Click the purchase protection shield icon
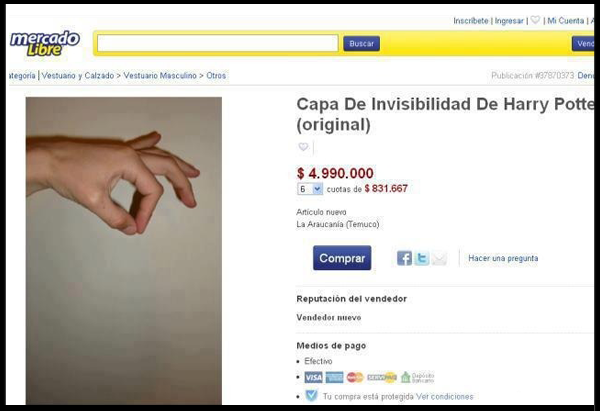Image resolution: width=601 pixels, height=411 pixels. pos(311,396)
